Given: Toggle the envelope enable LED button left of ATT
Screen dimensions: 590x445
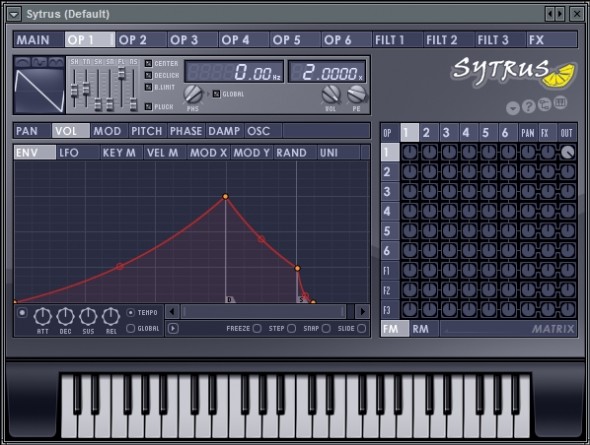Looking at the screenshot, I should point(22,313).
